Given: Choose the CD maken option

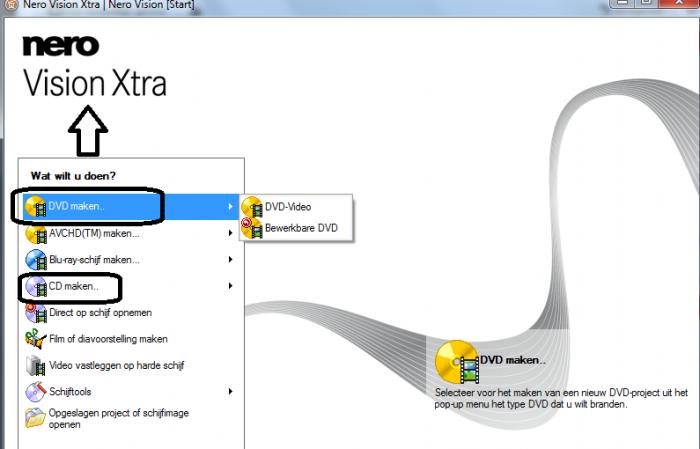Looking at the screenshot, I should (131, 286).
